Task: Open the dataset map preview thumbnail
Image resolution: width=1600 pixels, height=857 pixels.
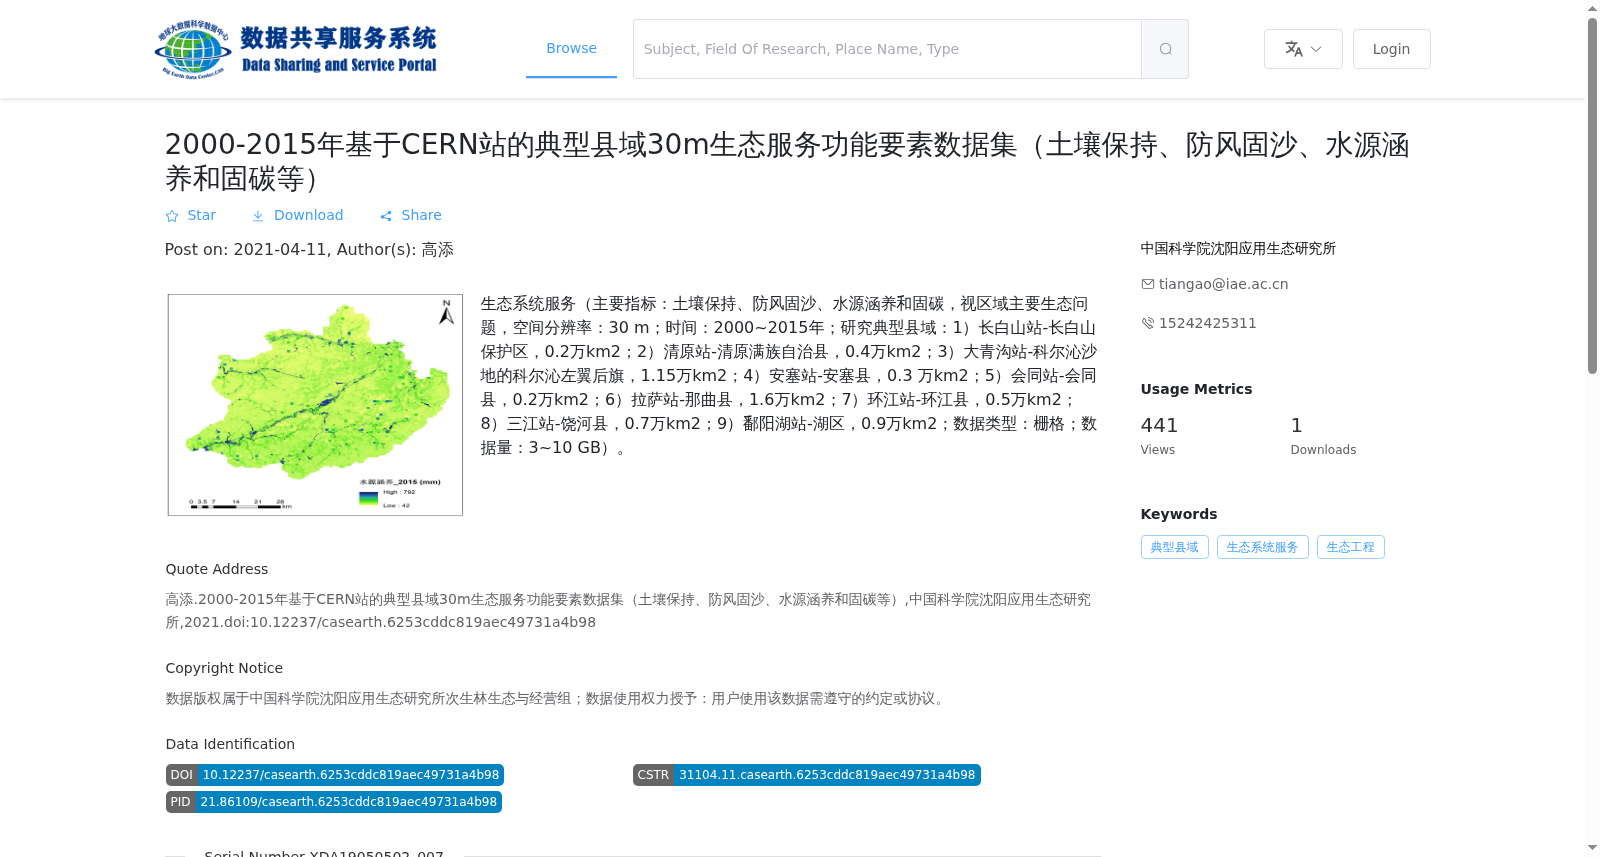Action: (315, 405)
